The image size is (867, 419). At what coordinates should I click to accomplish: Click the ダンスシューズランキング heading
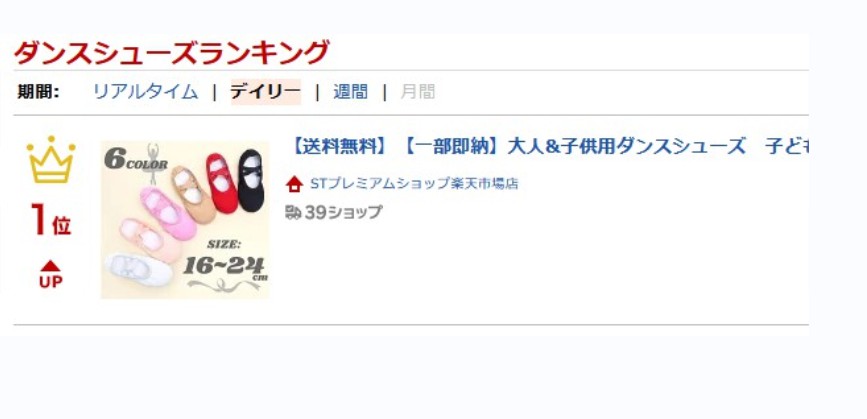click(171, 53)
